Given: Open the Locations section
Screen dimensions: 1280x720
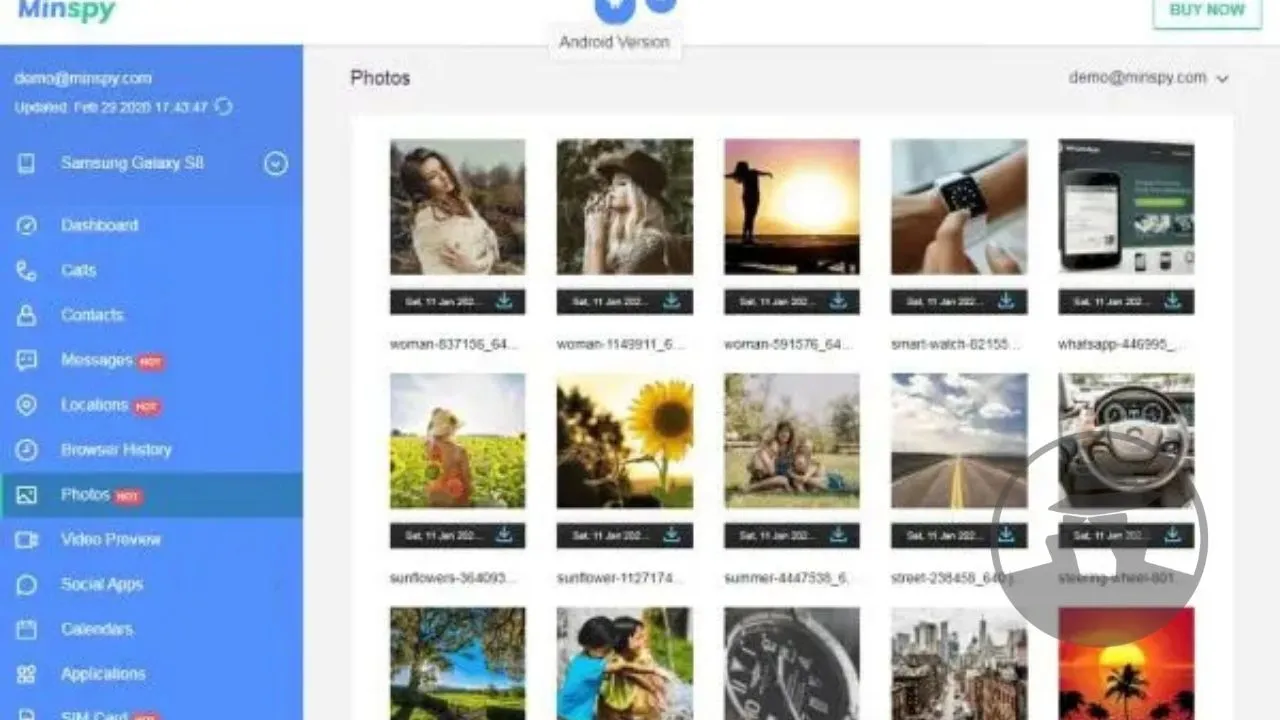Looking at the screenshot, I should 94,405.
